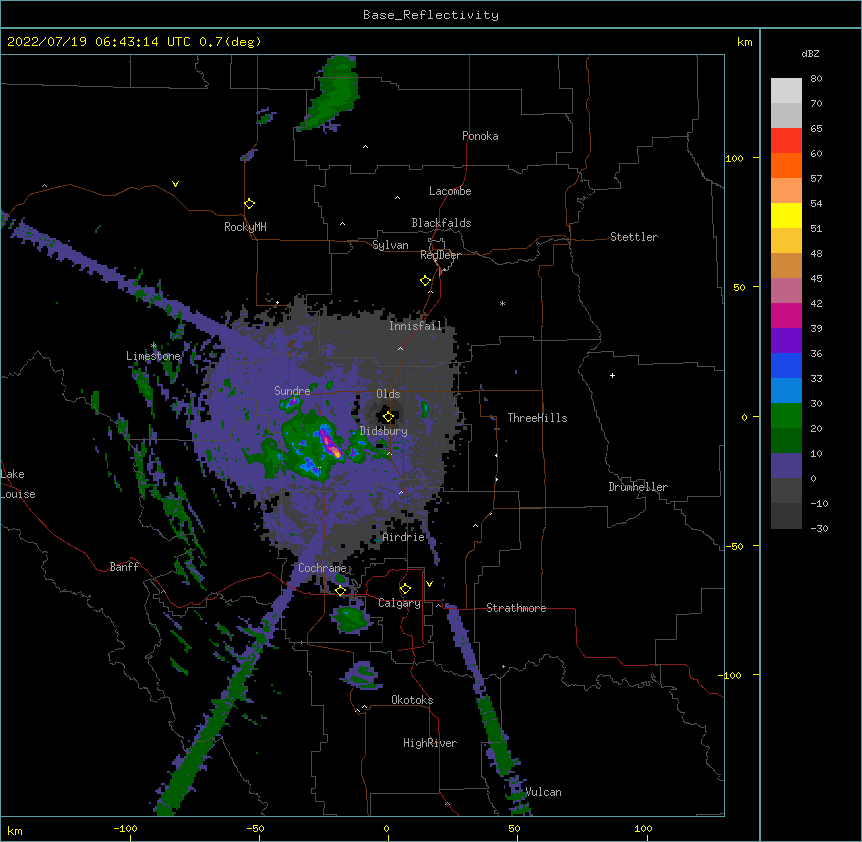Click the RedDeer city label

coord(440,255)
